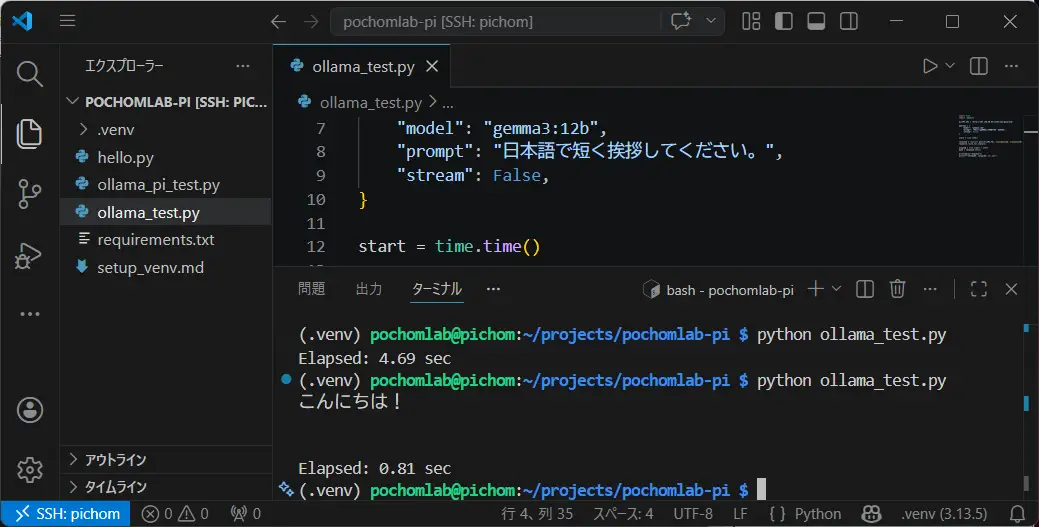Split the editor to the right
The image size is (1039, 527).
pos(979,66)
